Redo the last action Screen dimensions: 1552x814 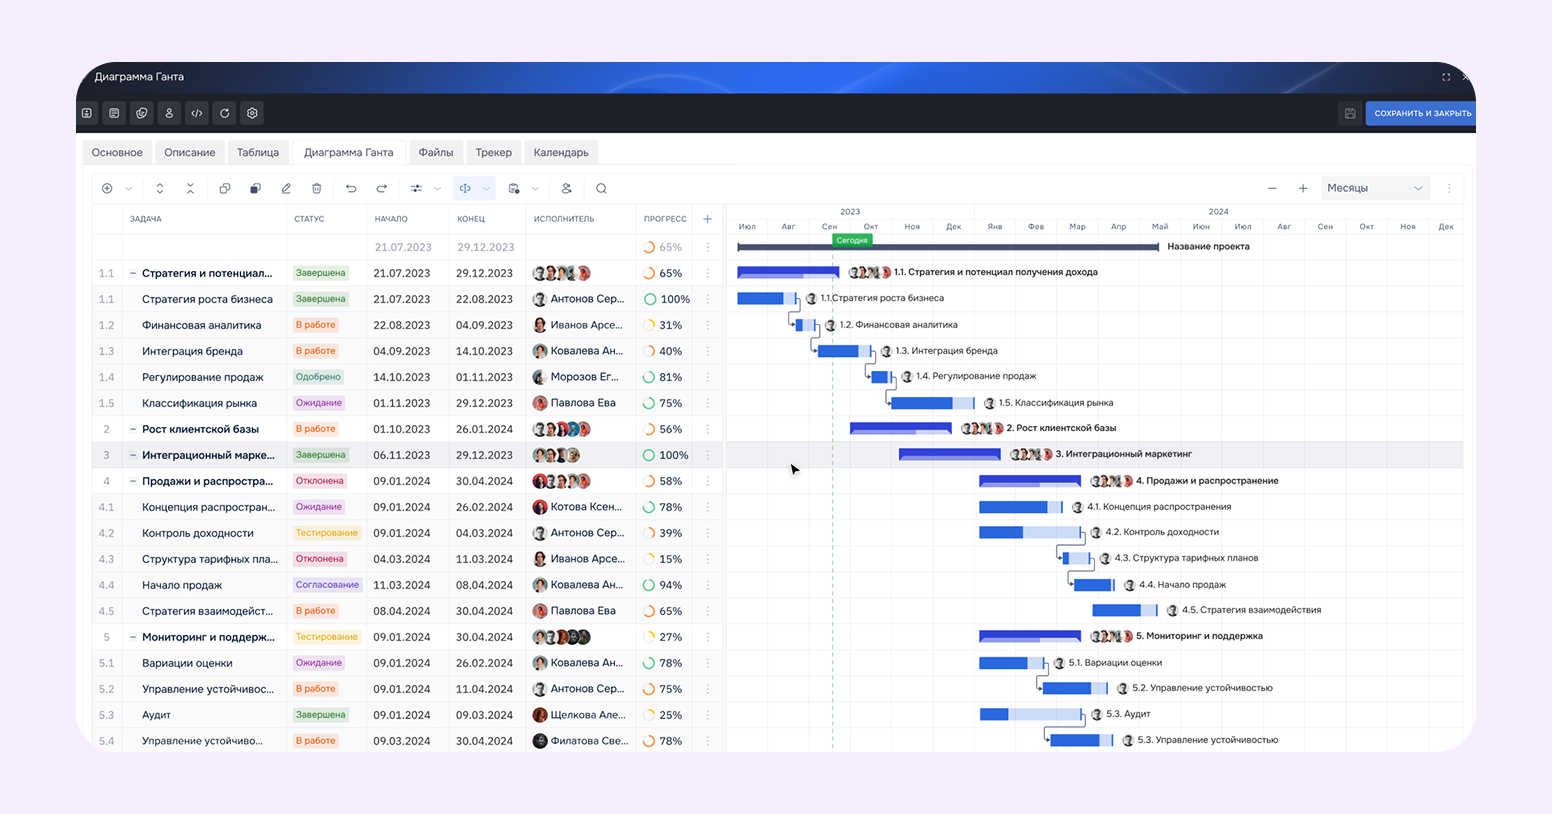(380, 188)
